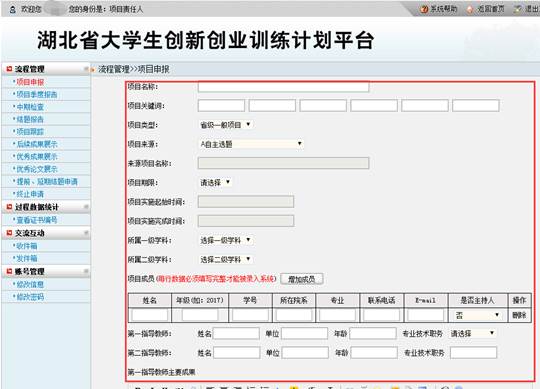Open 查看证书编号 sidebar link

(x=37, y=220)
